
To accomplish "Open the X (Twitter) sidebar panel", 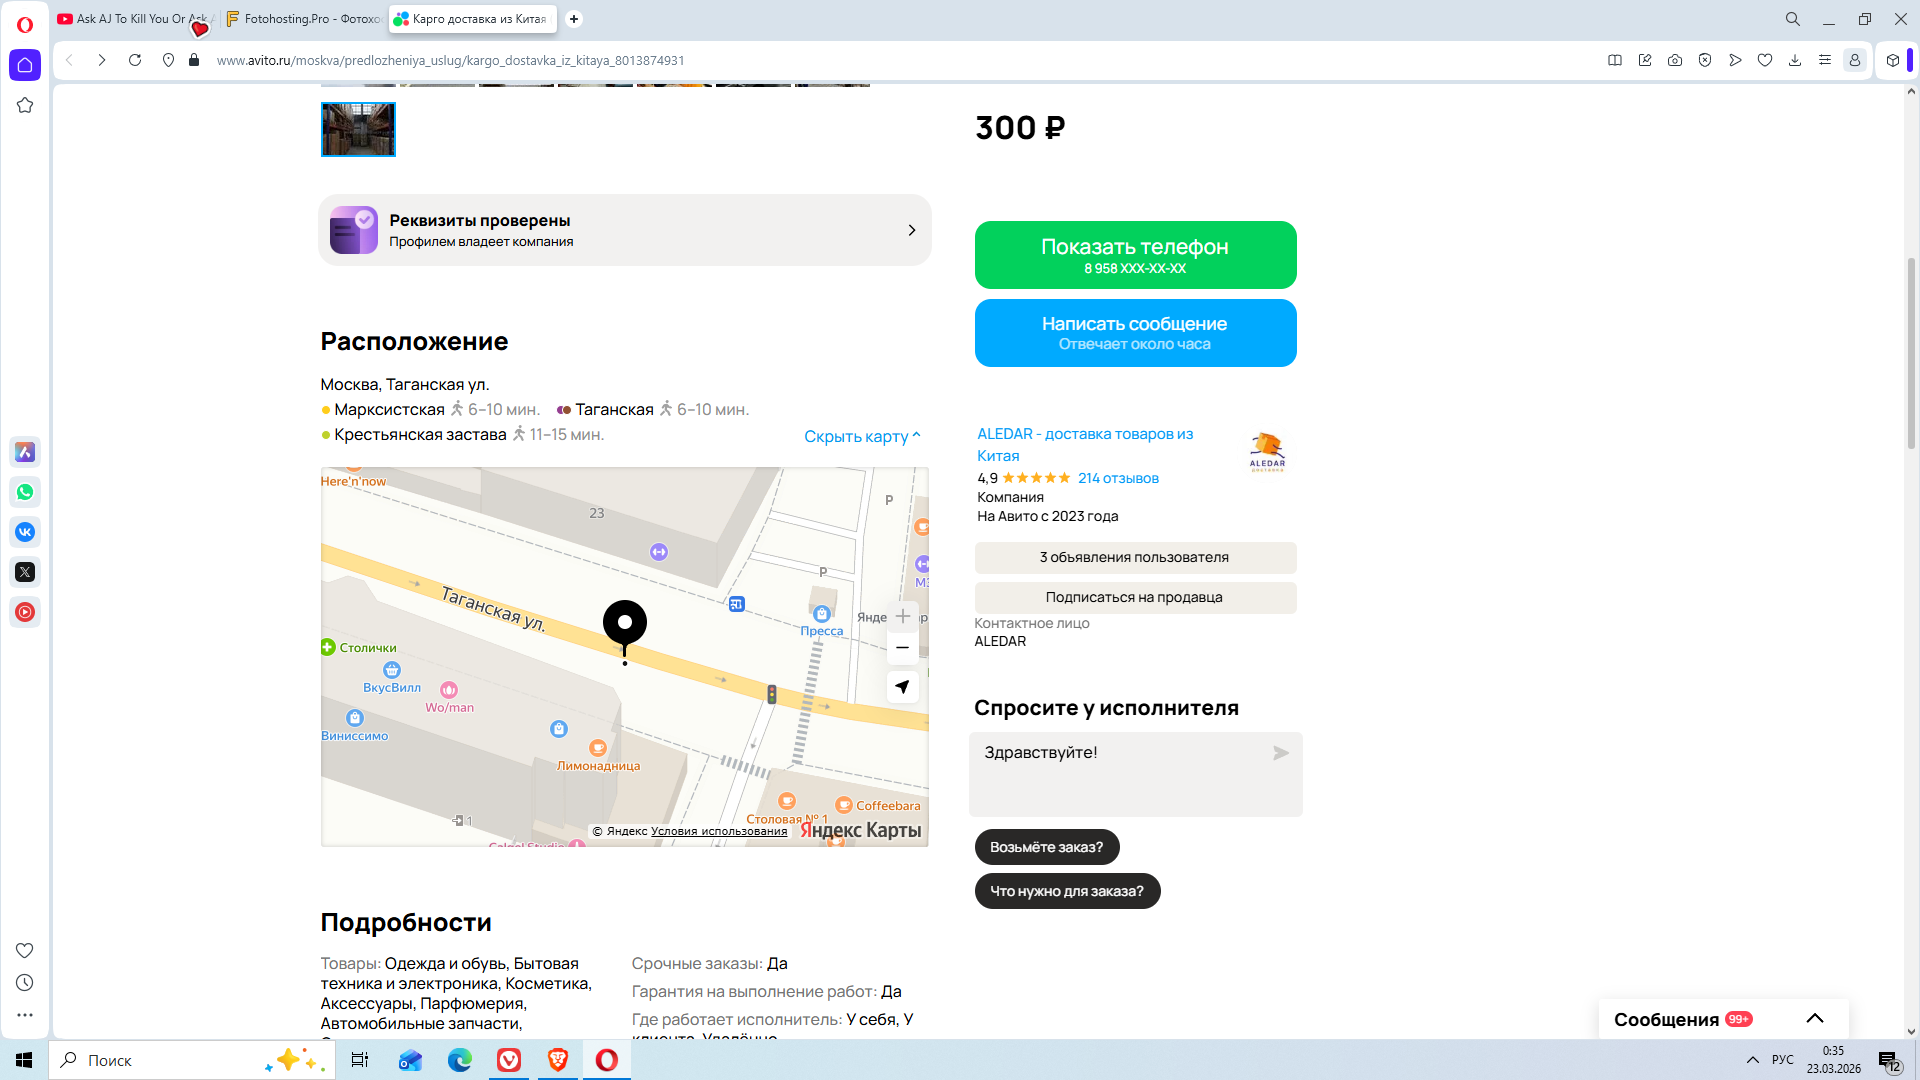I will (x=25, y=572).
